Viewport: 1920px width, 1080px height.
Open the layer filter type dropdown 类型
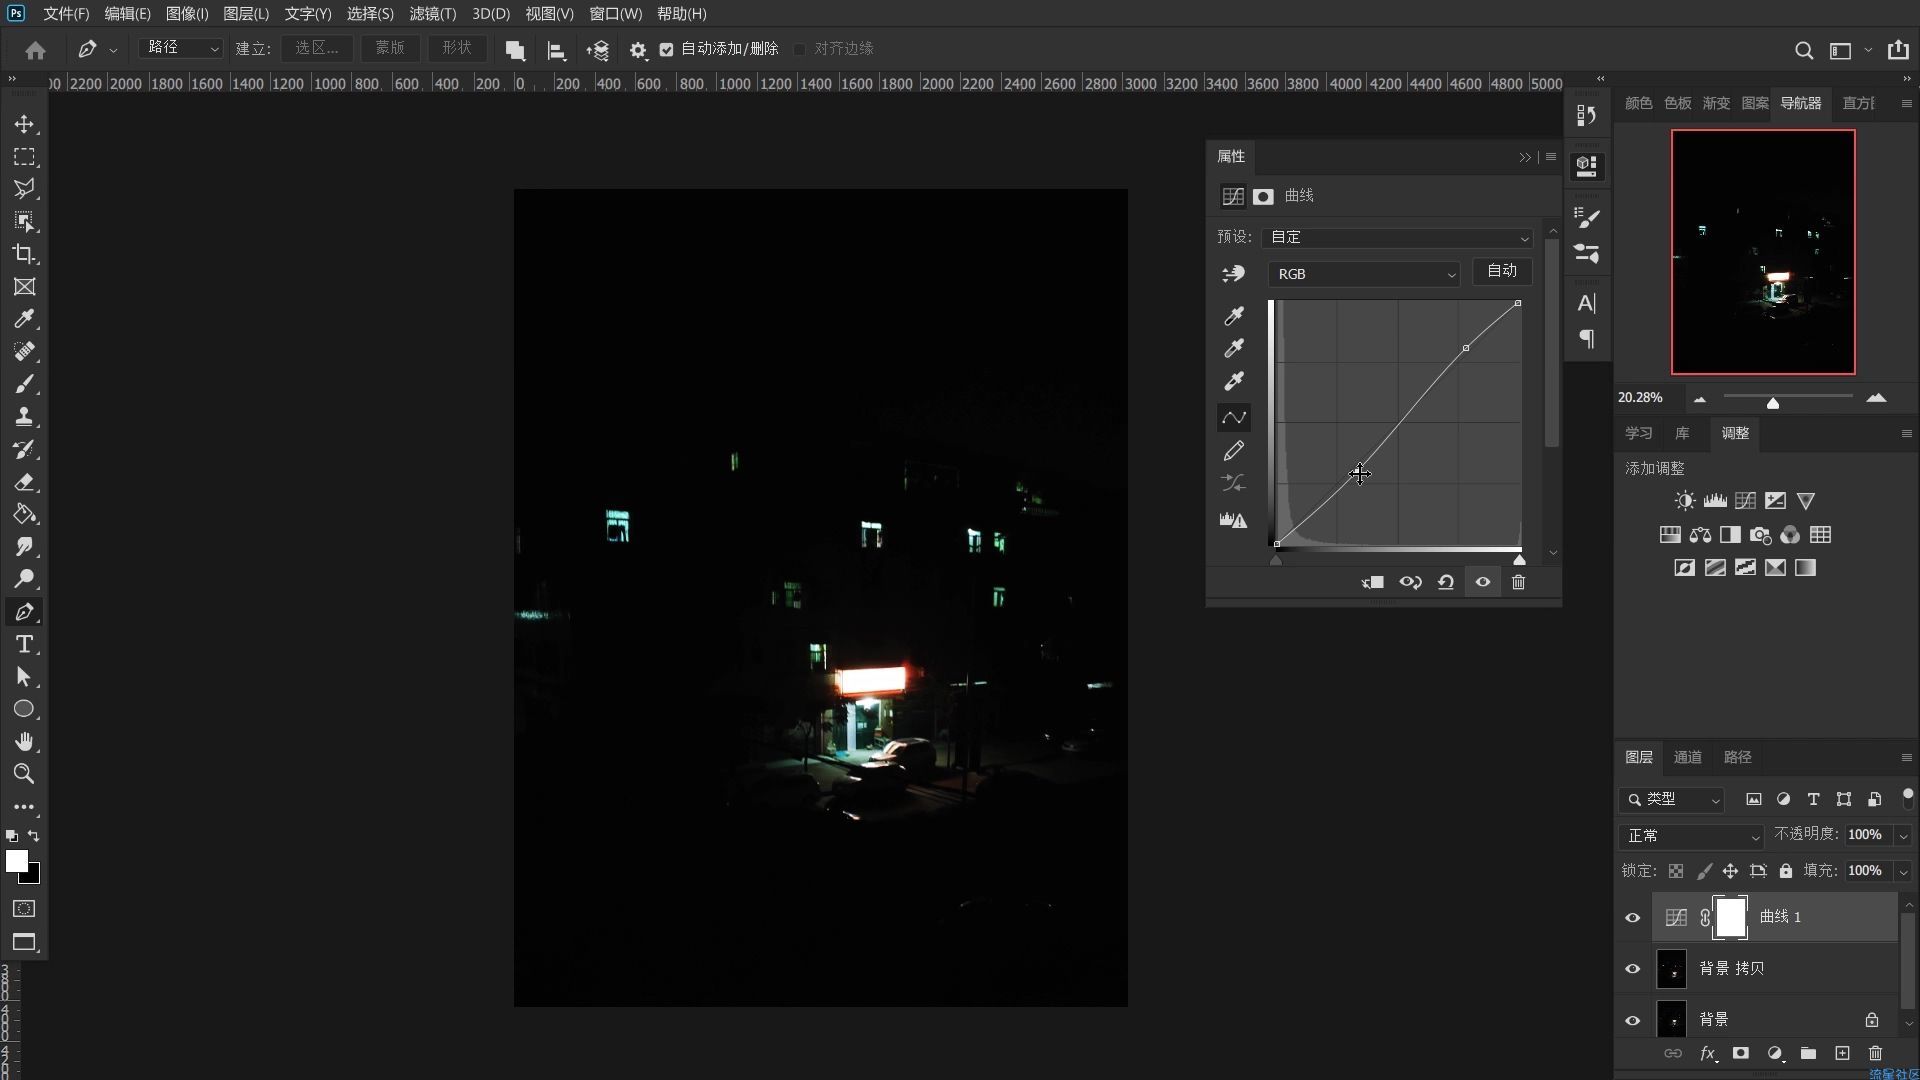coord(1671,800)
